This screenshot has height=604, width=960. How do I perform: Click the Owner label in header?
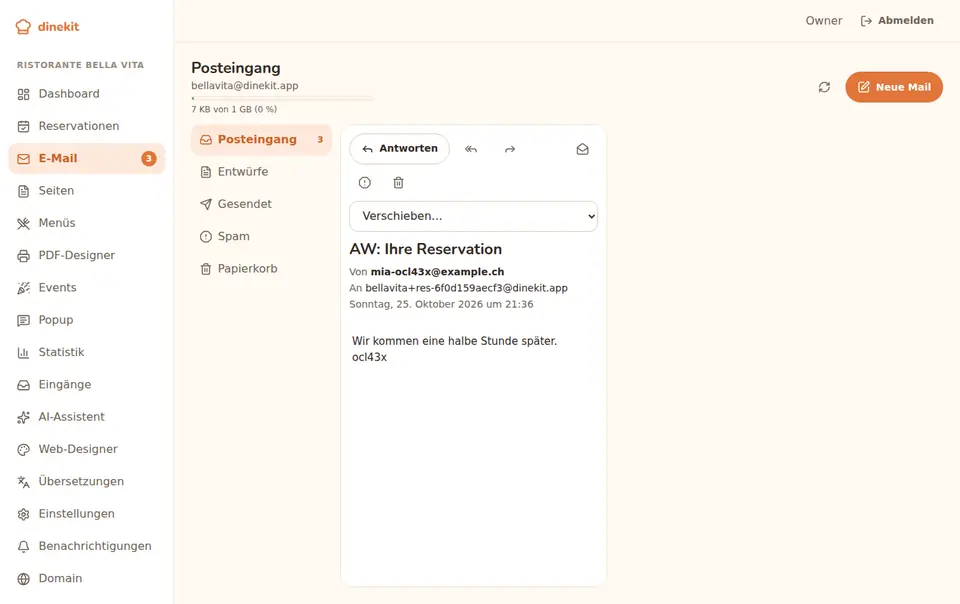[823, 21]
